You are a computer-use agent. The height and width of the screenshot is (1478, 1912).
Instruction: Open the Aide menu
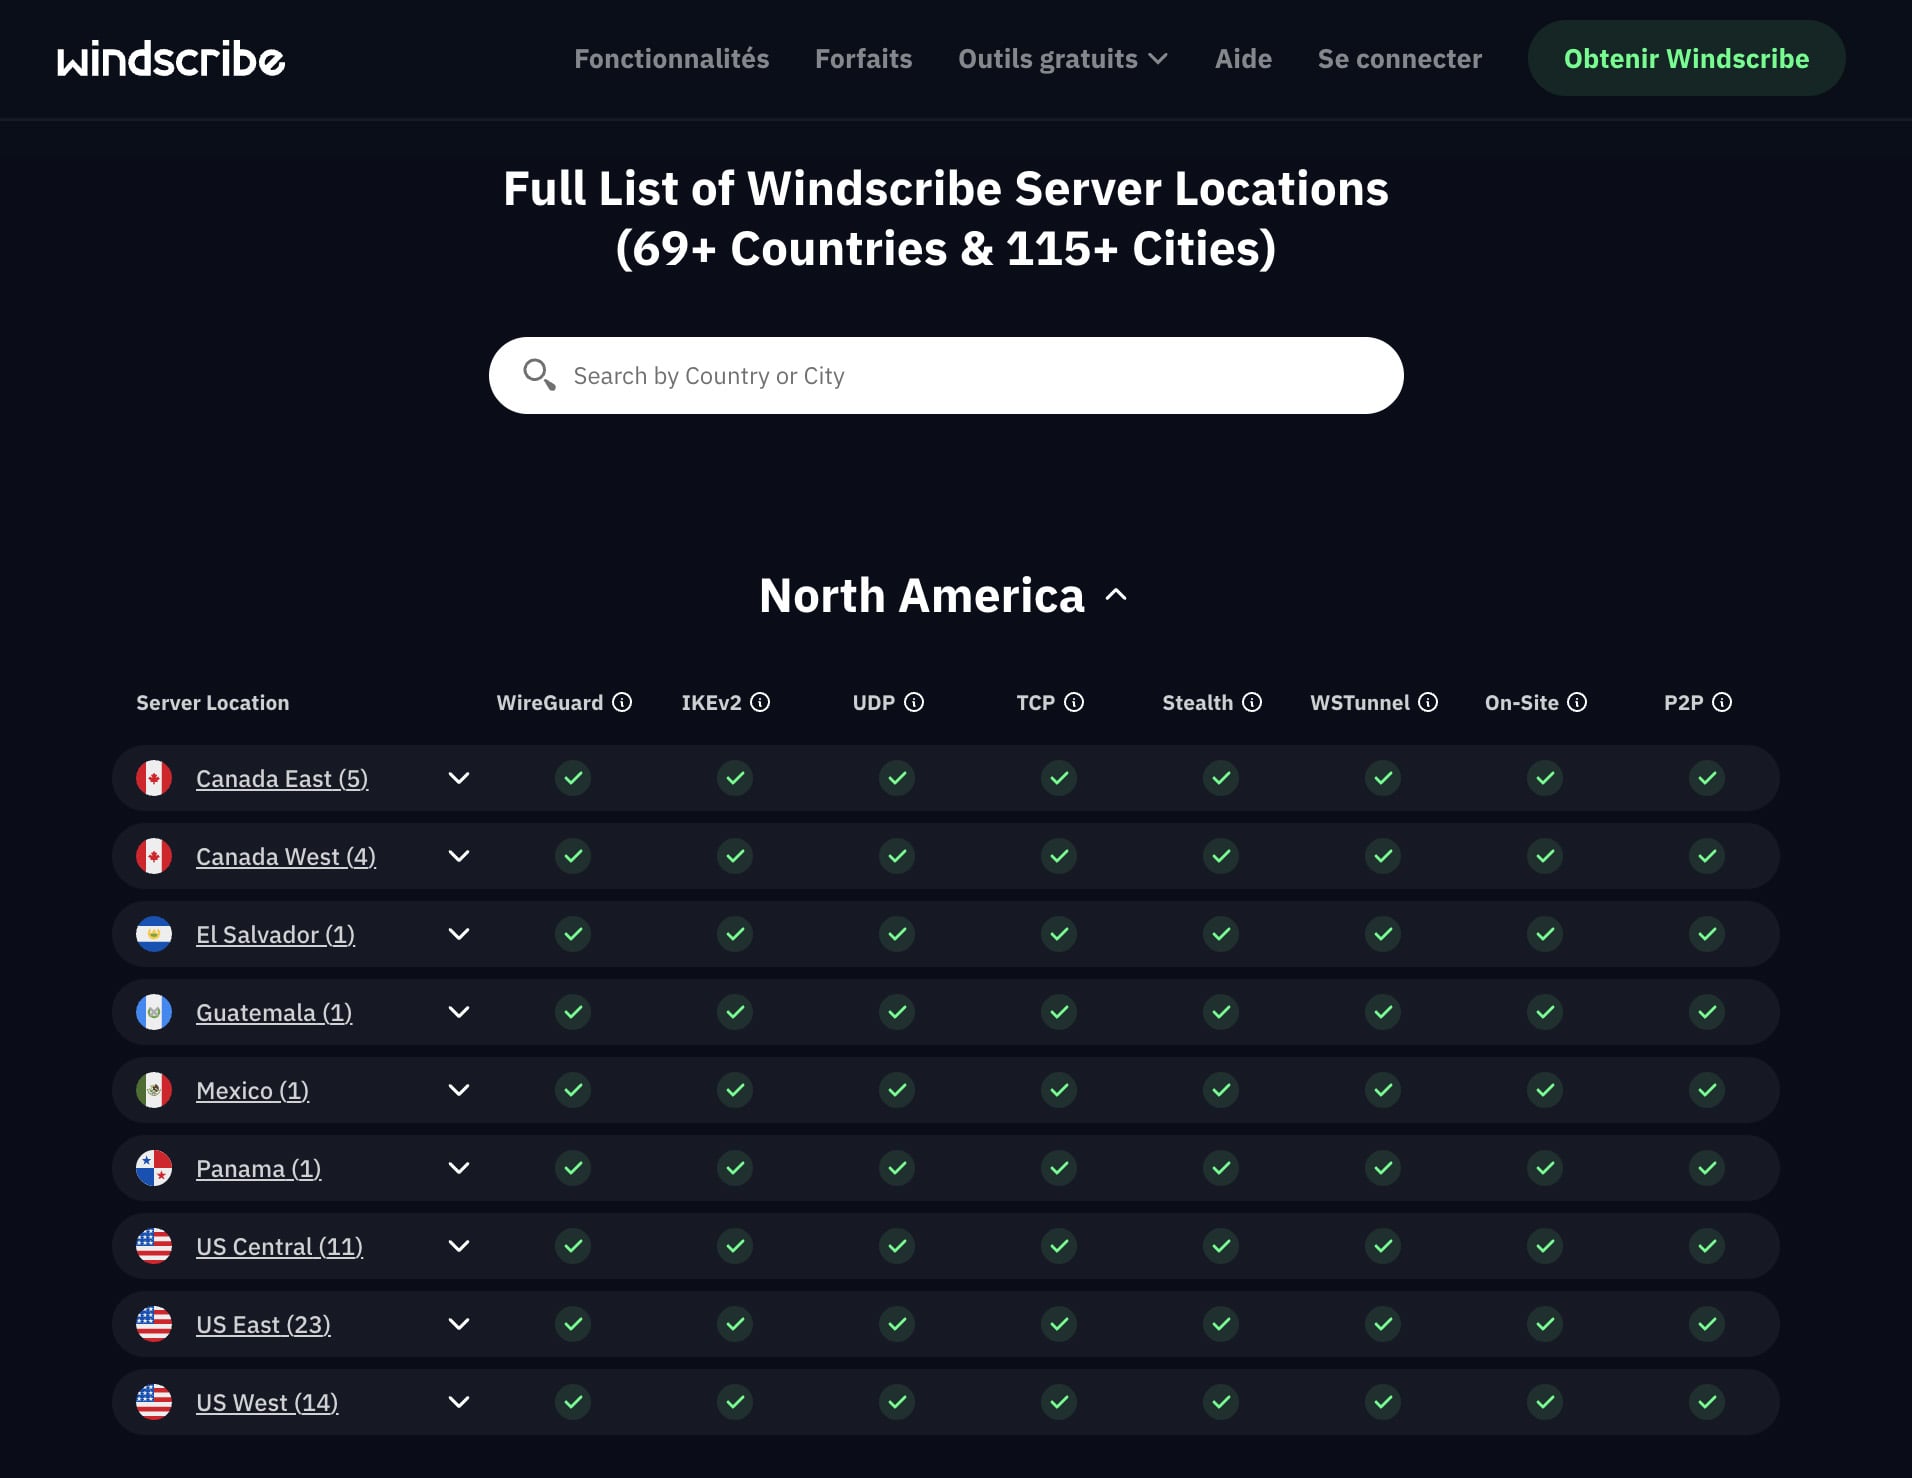click(x=1243, y=58)
